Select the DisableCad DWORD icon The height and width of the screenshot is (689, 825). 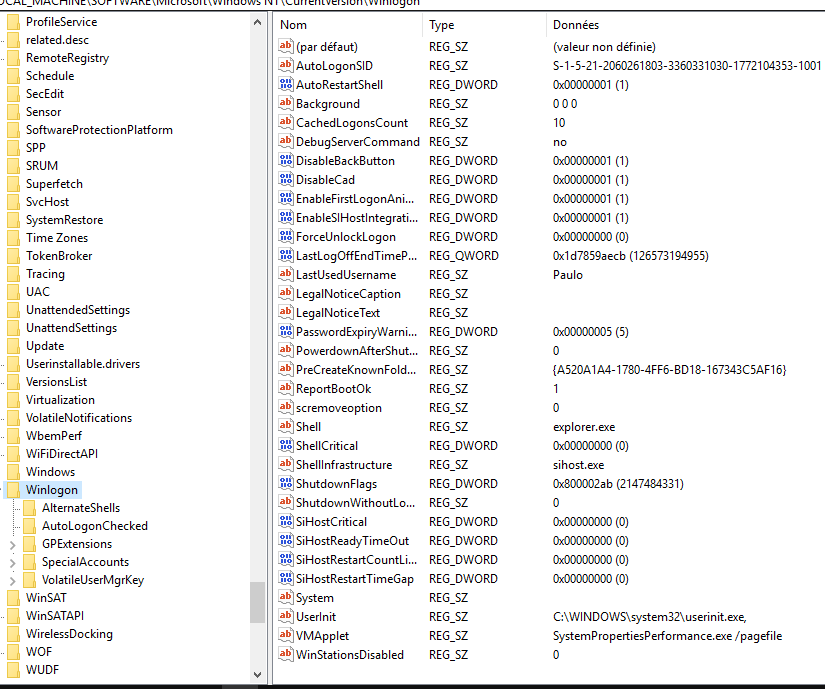(286, 179)
